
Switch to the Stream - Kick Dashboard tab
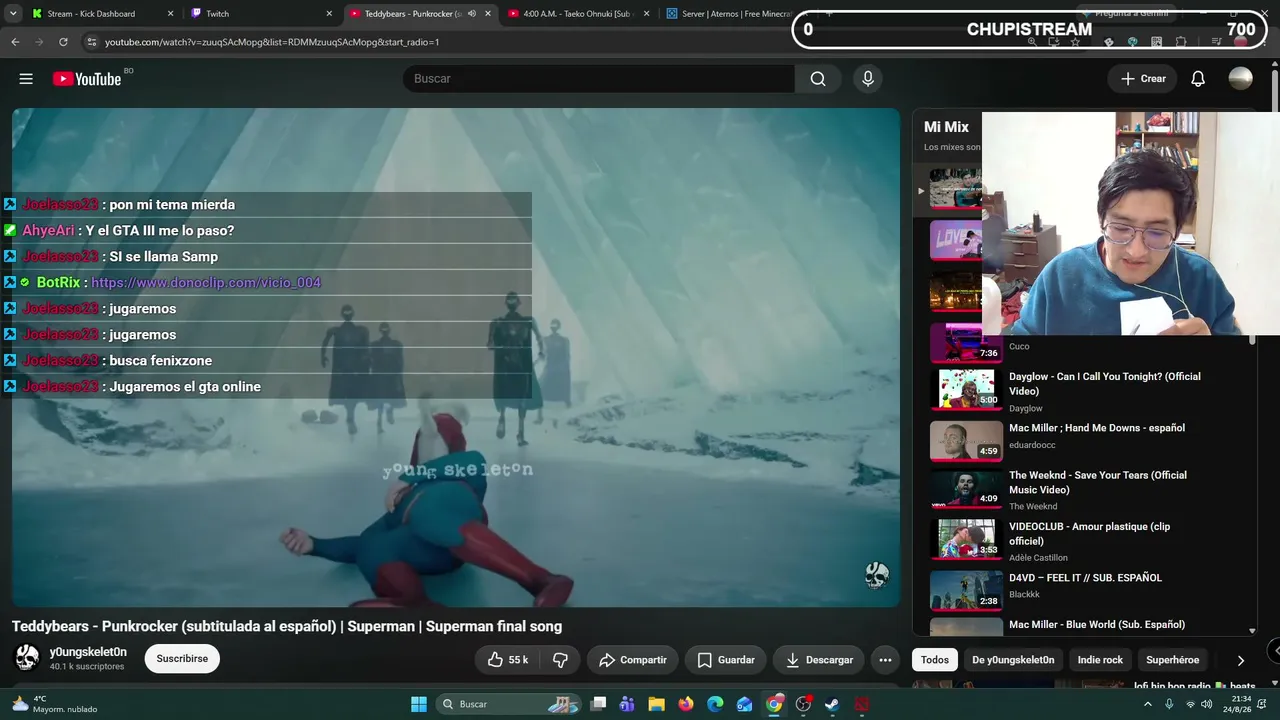[102, 14]
